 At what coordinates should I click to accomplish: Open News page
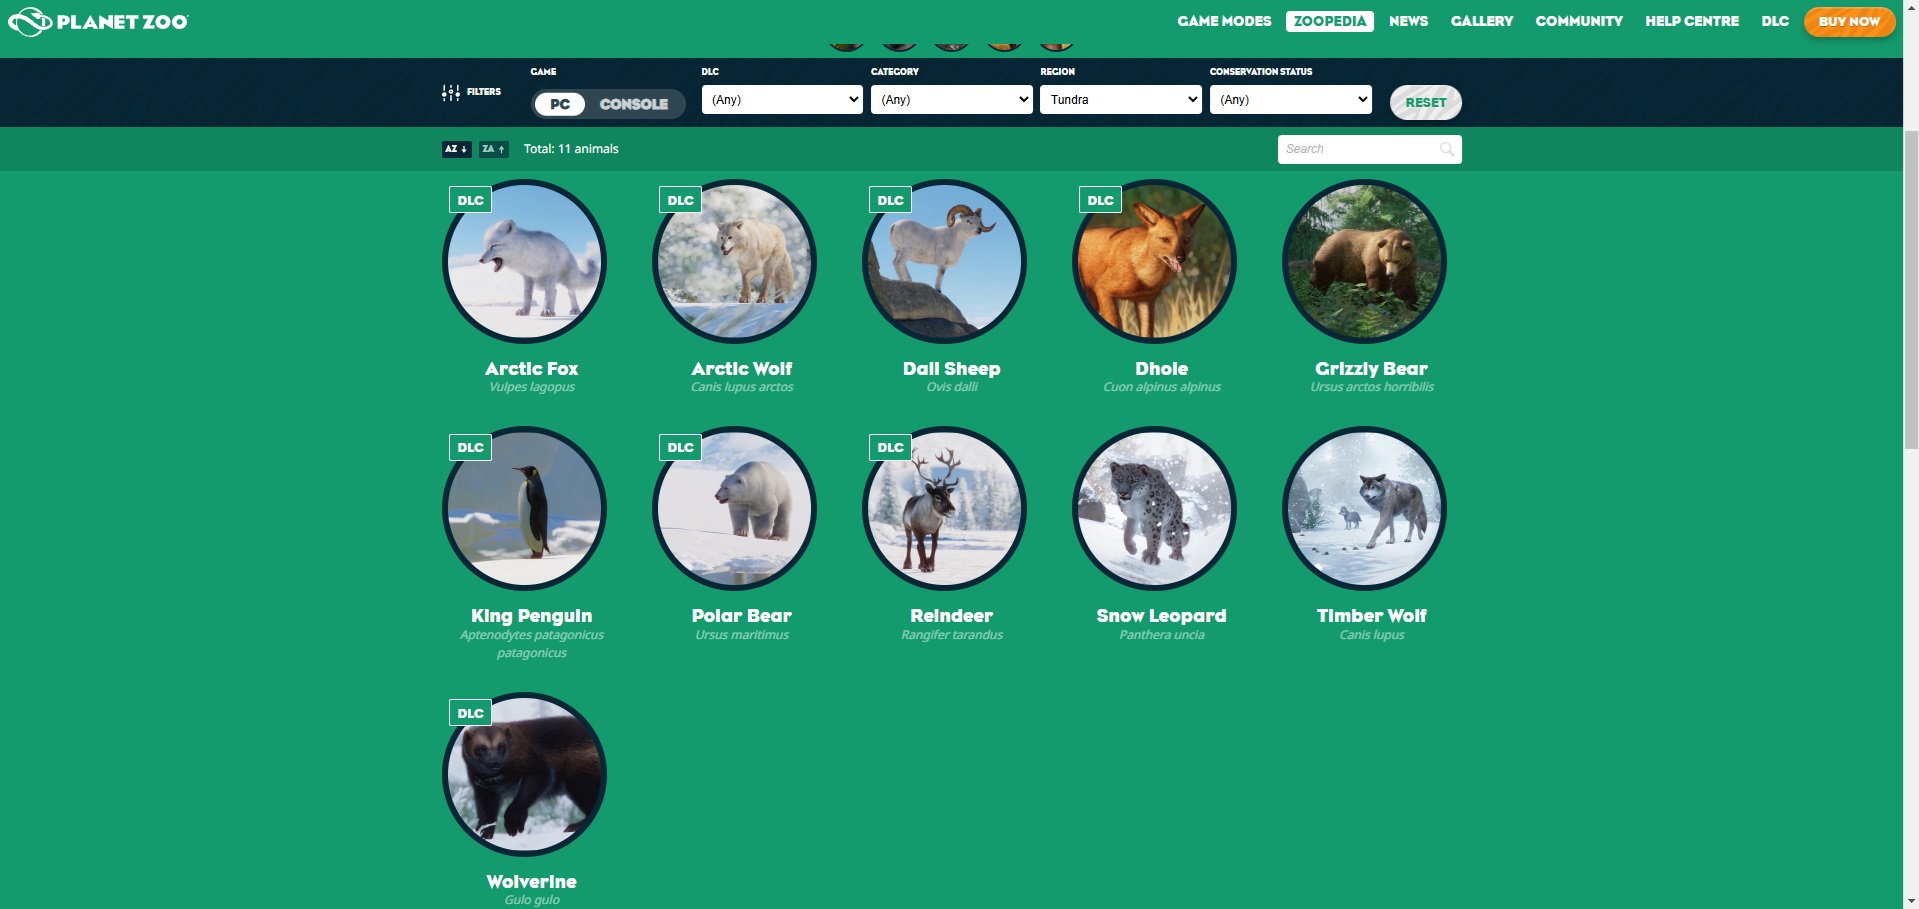[x=1408, y=21]
